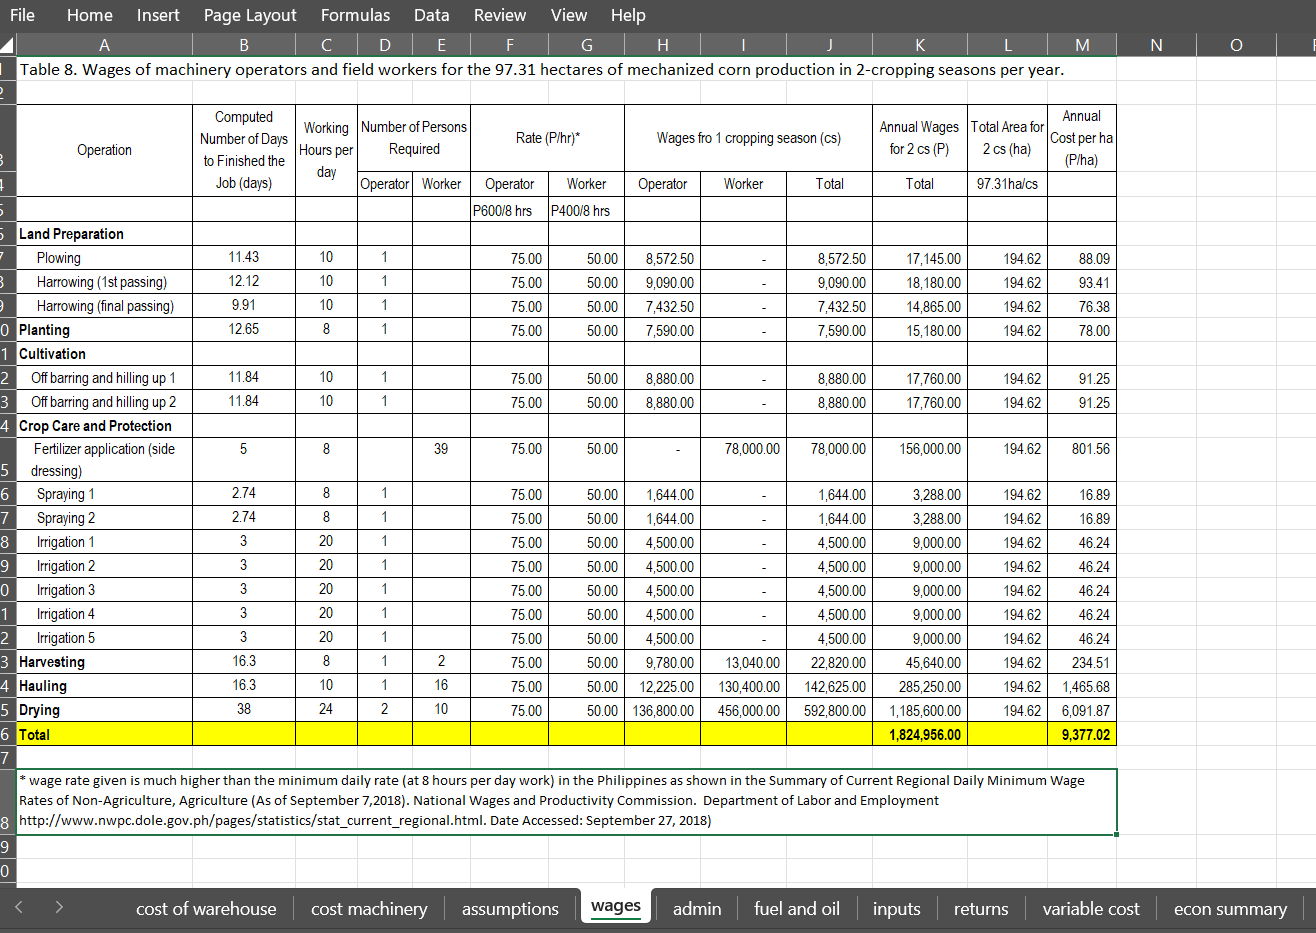Switch to assumptions sheet
Image resolution: width=1316 pixels, height=933 pixels.
(x=510, y=909)
